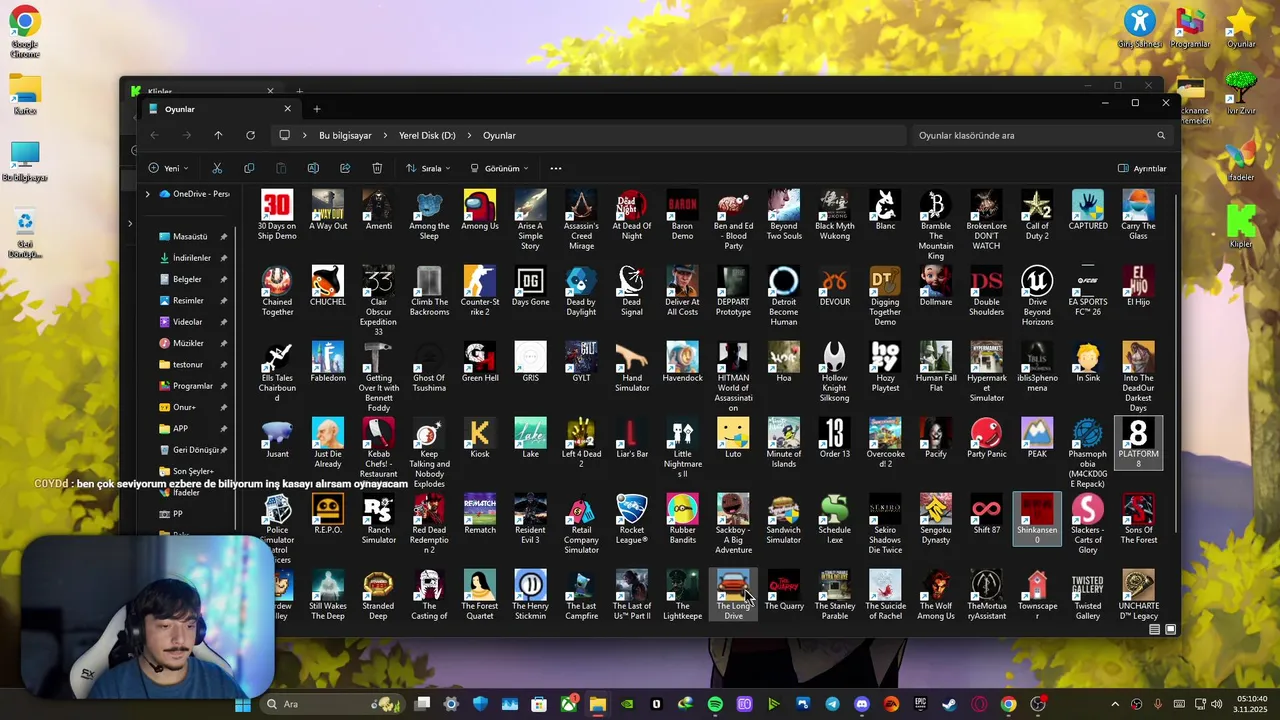Open the Sırala sort dropdown
1280x720 pixels.
pyautogui.click(x=428, y=168)
